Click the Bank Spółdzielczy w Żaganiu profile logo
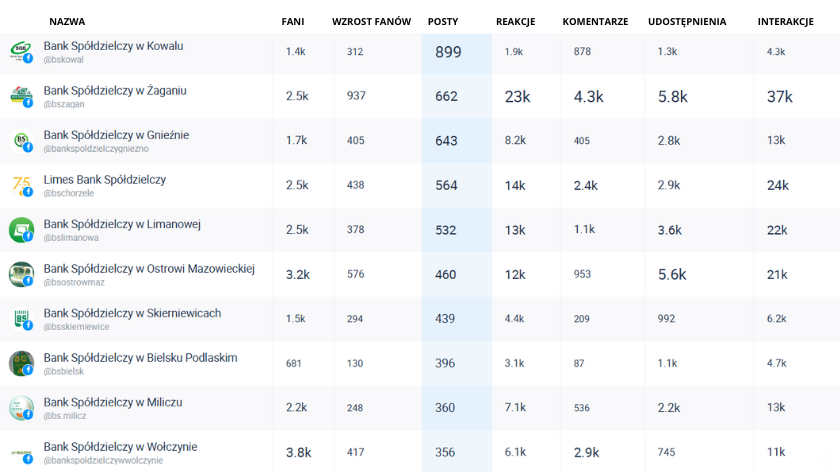 (21, 96)
